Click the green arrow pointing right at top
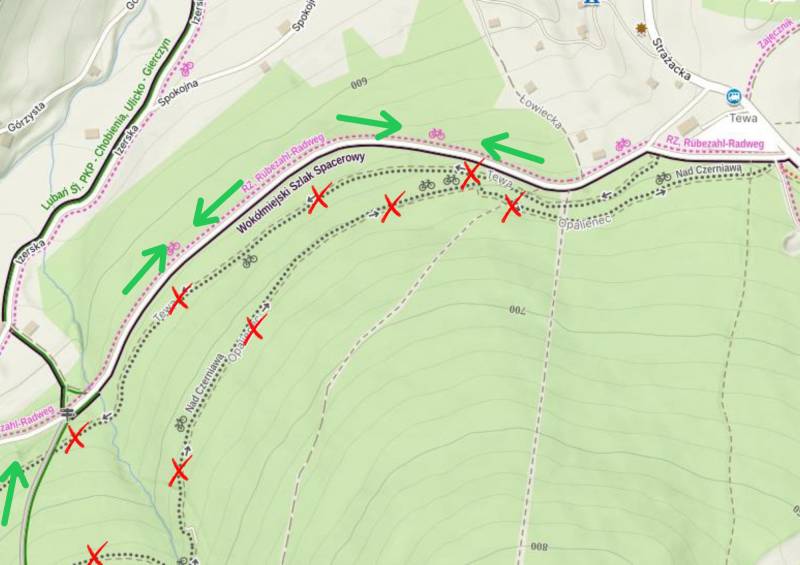This screenshot has height=565, width=800. tap(370, 125)
